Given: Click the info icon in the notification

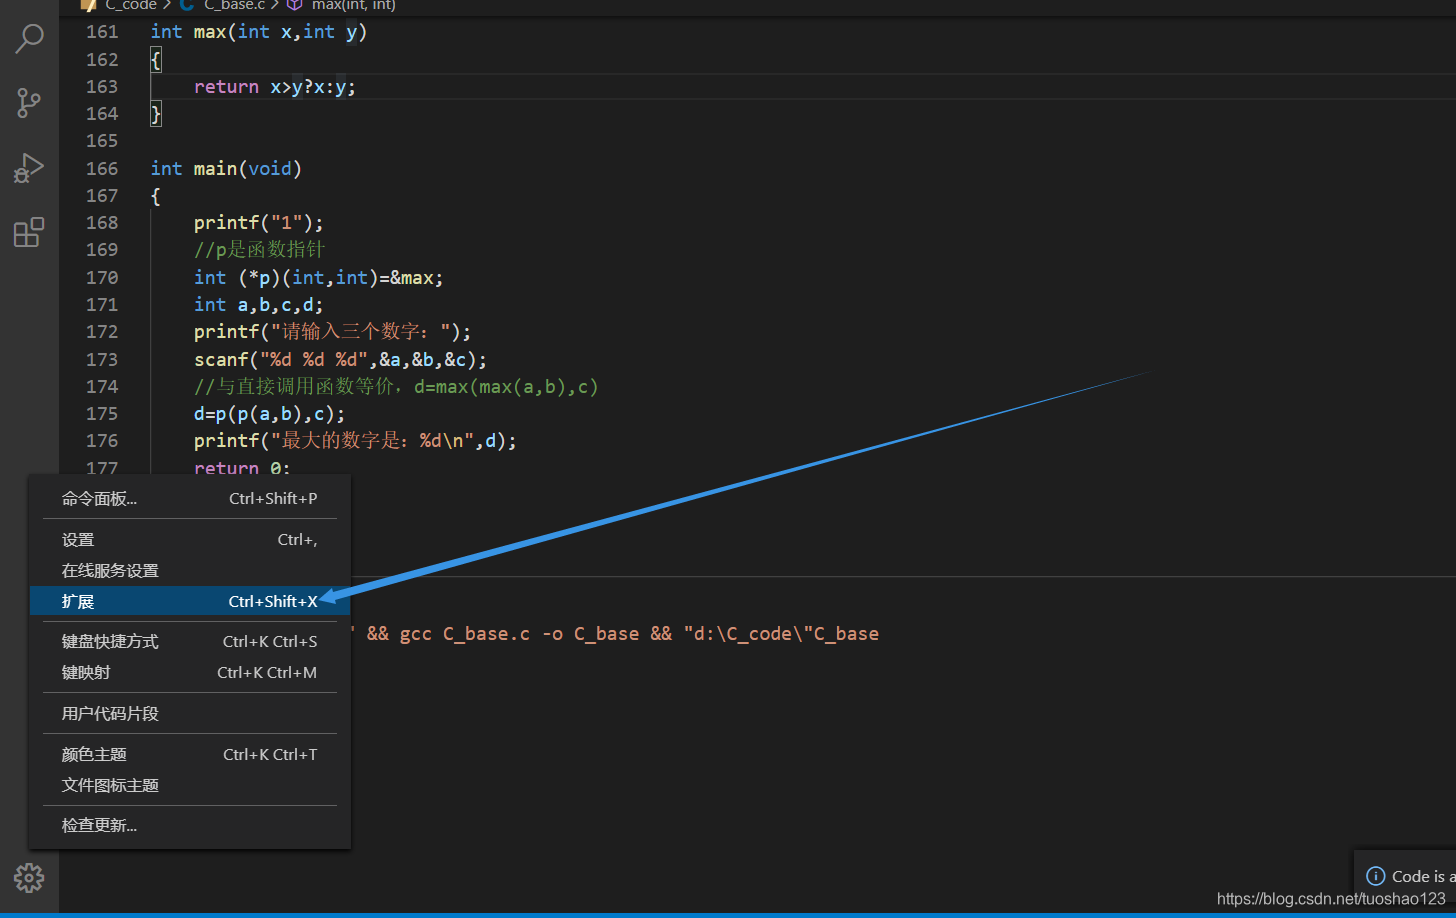Looking at the screenshot, I should (x=1376, y=876).
